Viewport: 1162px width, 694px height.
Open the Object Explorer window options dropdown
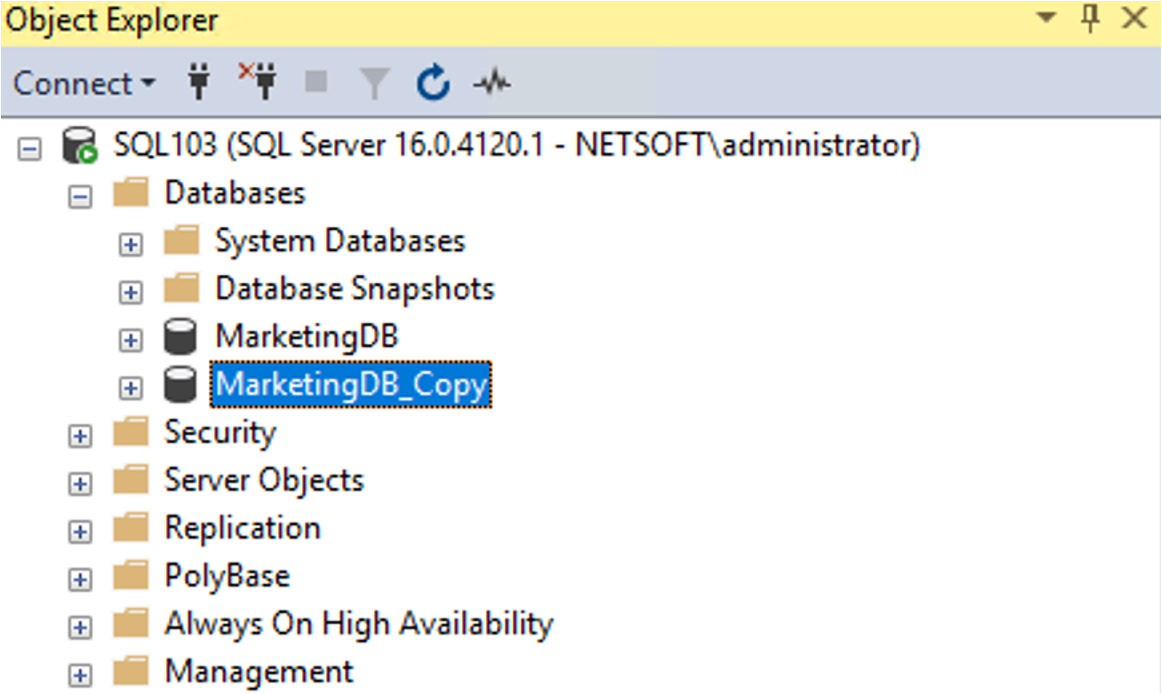pos(1047,18)
